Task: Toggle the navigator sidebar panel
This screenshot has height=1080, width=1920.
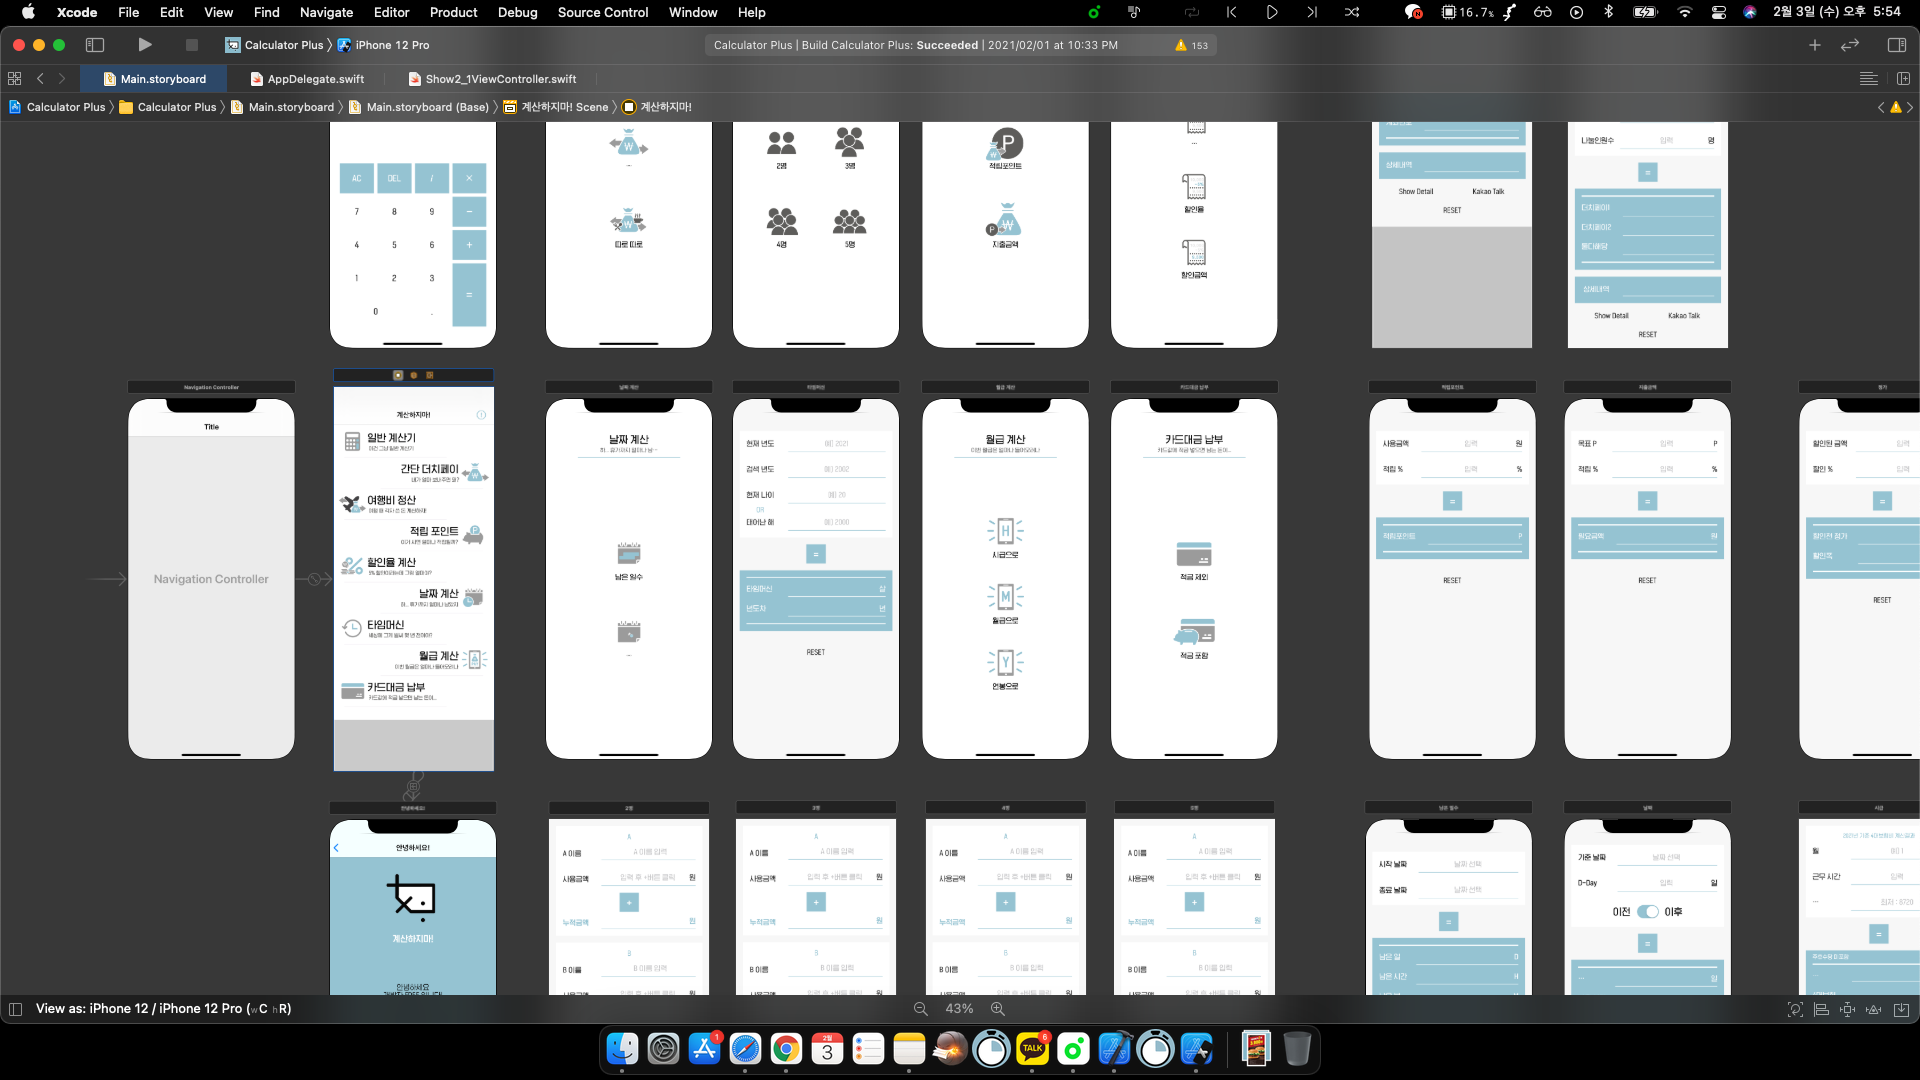Action: [95, 45]
